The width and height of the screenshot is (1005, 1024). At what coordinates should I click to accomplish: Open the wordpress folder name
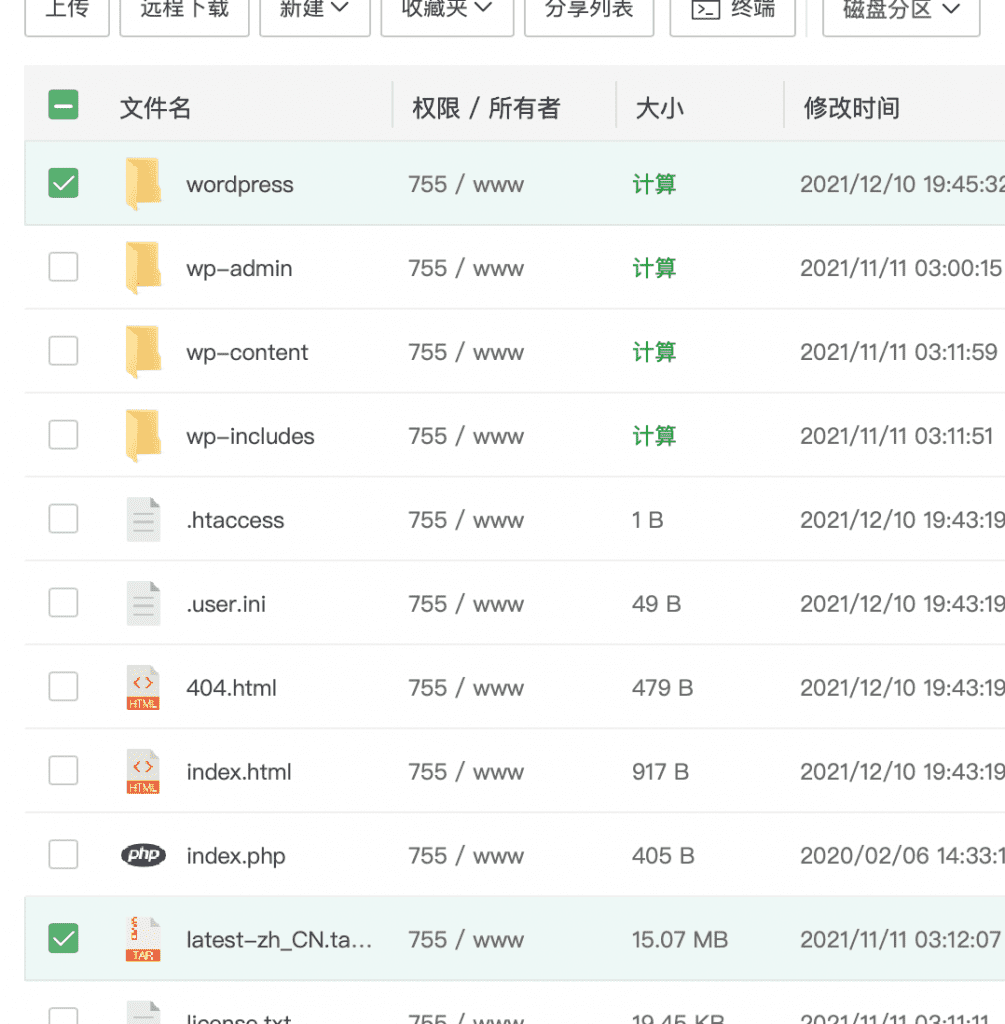pos(240,185)
